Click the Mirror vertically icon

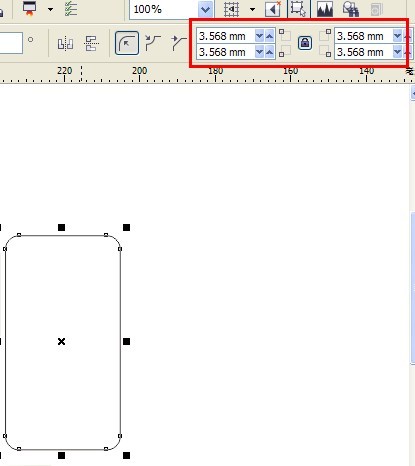[91, 44]
